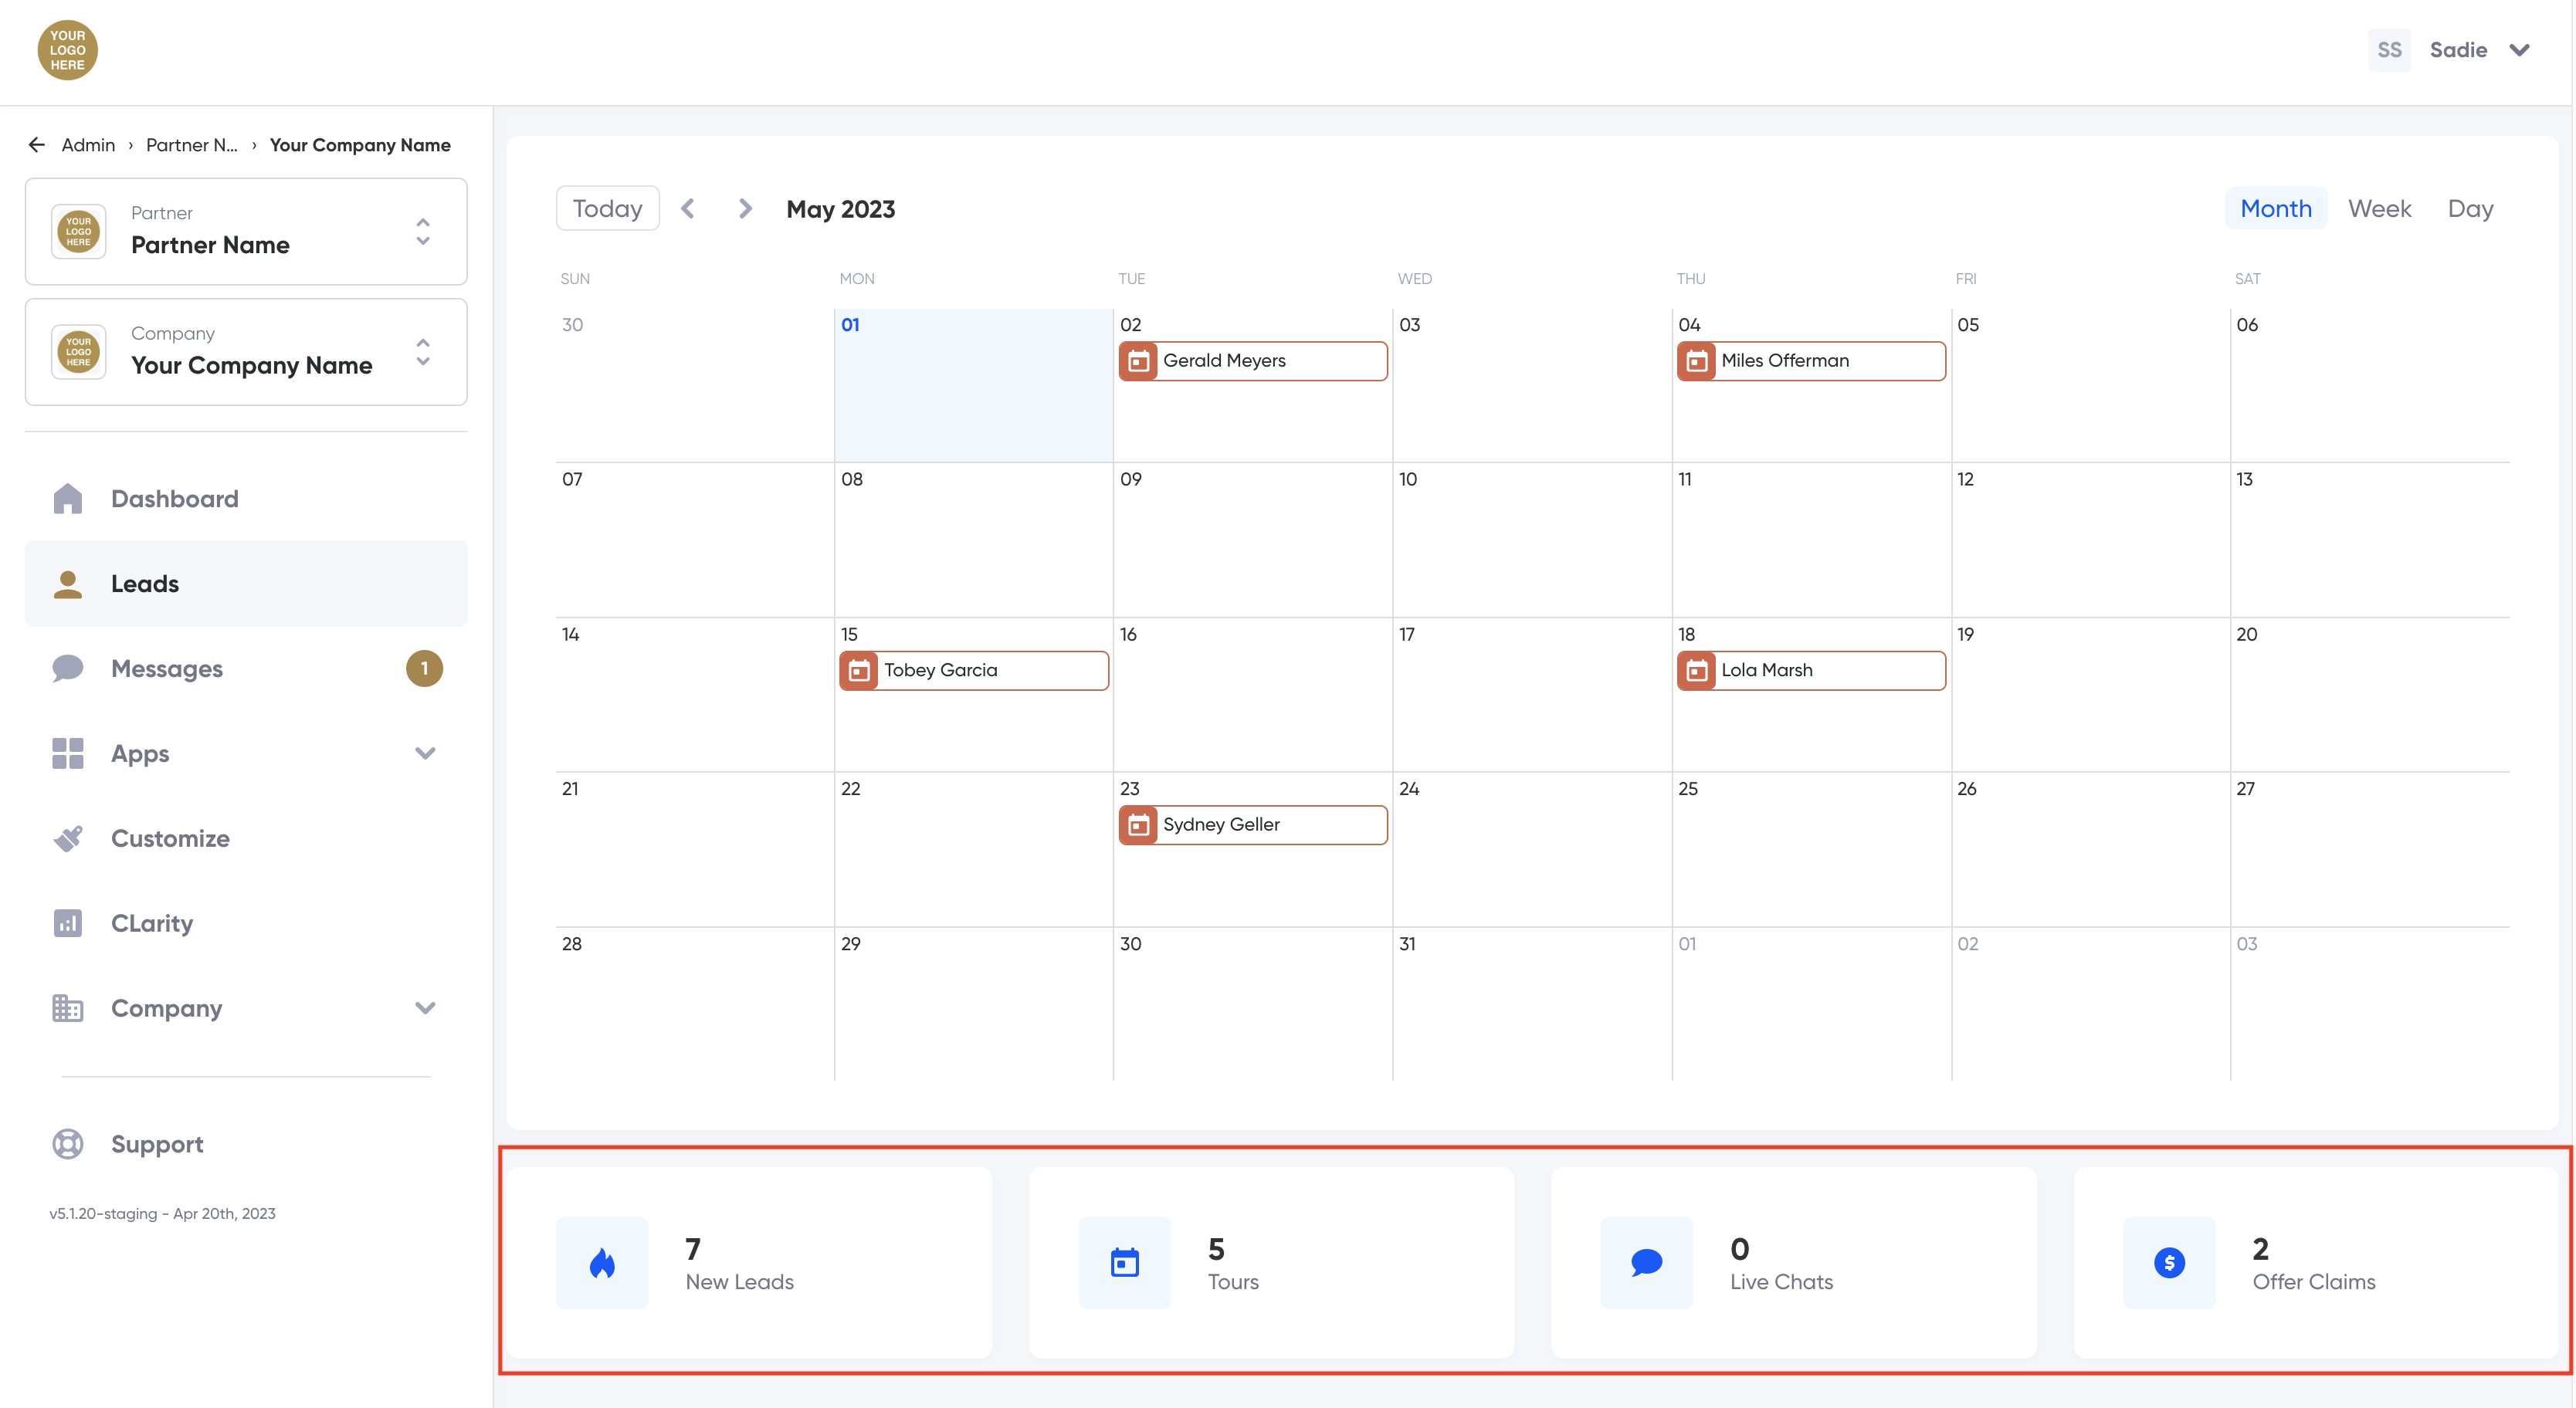This screenshot has height=1408, width=2576.
Task: Switch calendar to Day view
Action: click(2470, 208)
